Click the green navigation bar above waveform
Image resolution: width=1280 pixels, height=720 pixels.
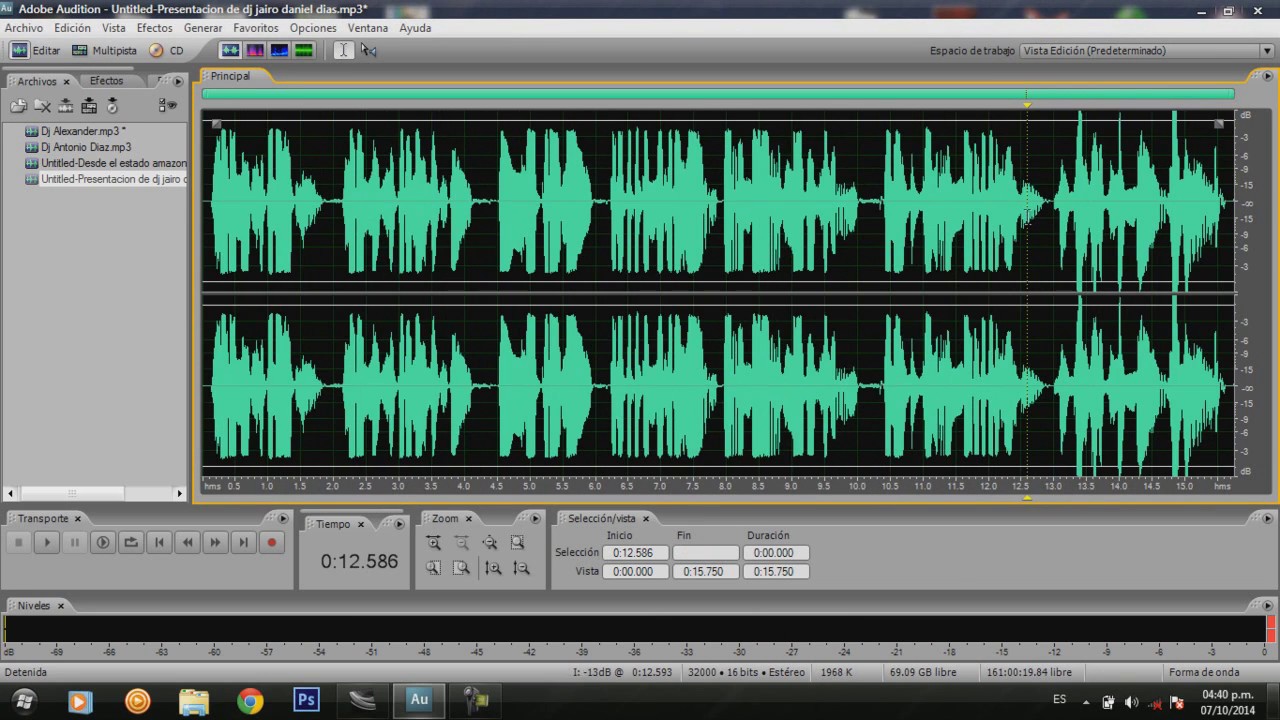pyautogui.click(x=718, y=94)
